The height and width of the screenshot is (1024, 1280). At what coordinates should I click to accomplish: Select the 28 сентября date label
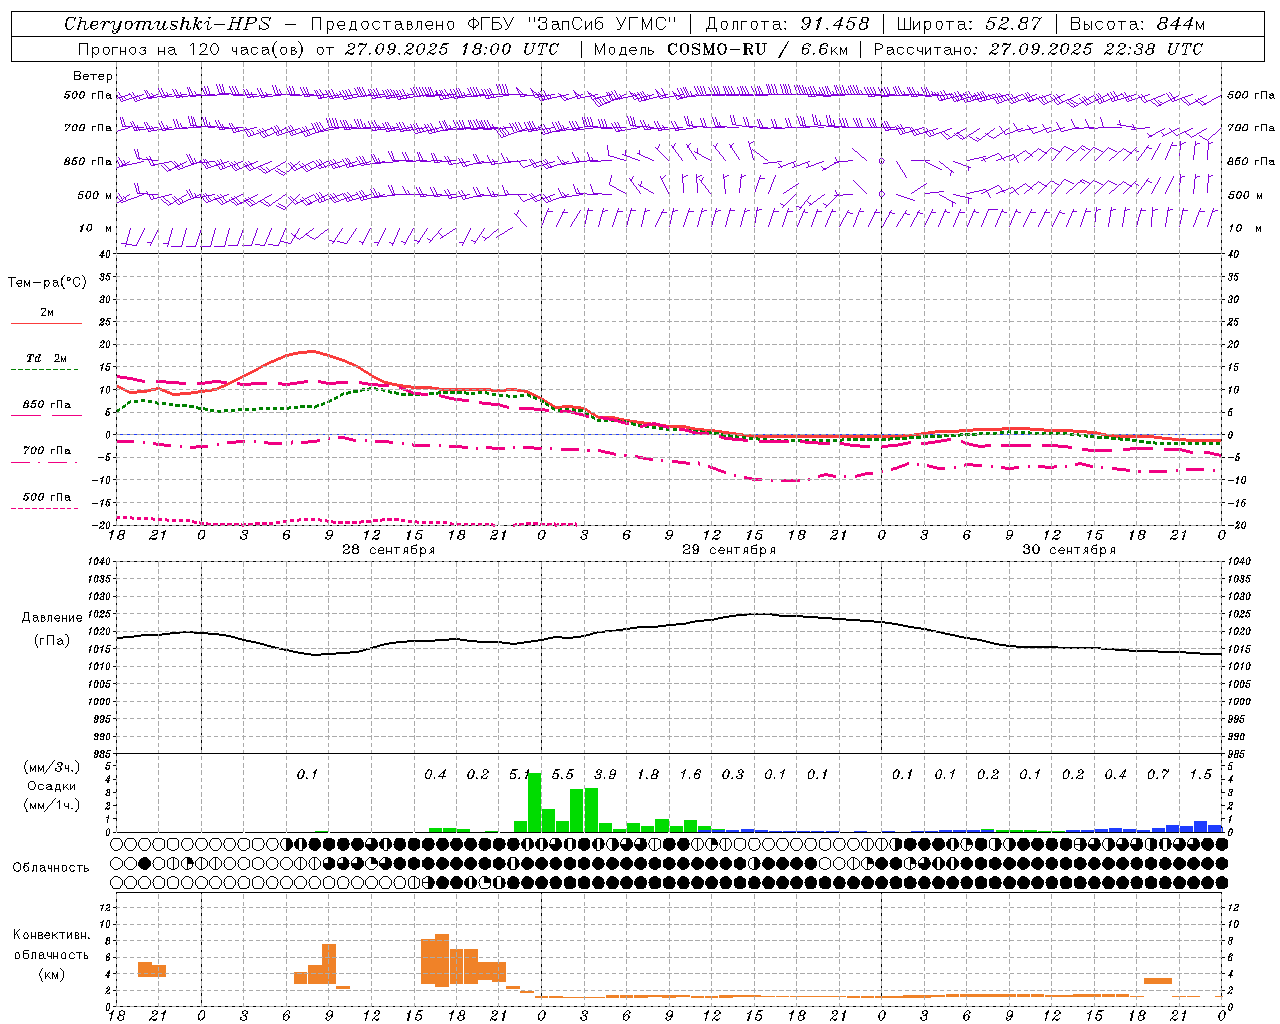[388, 550]
